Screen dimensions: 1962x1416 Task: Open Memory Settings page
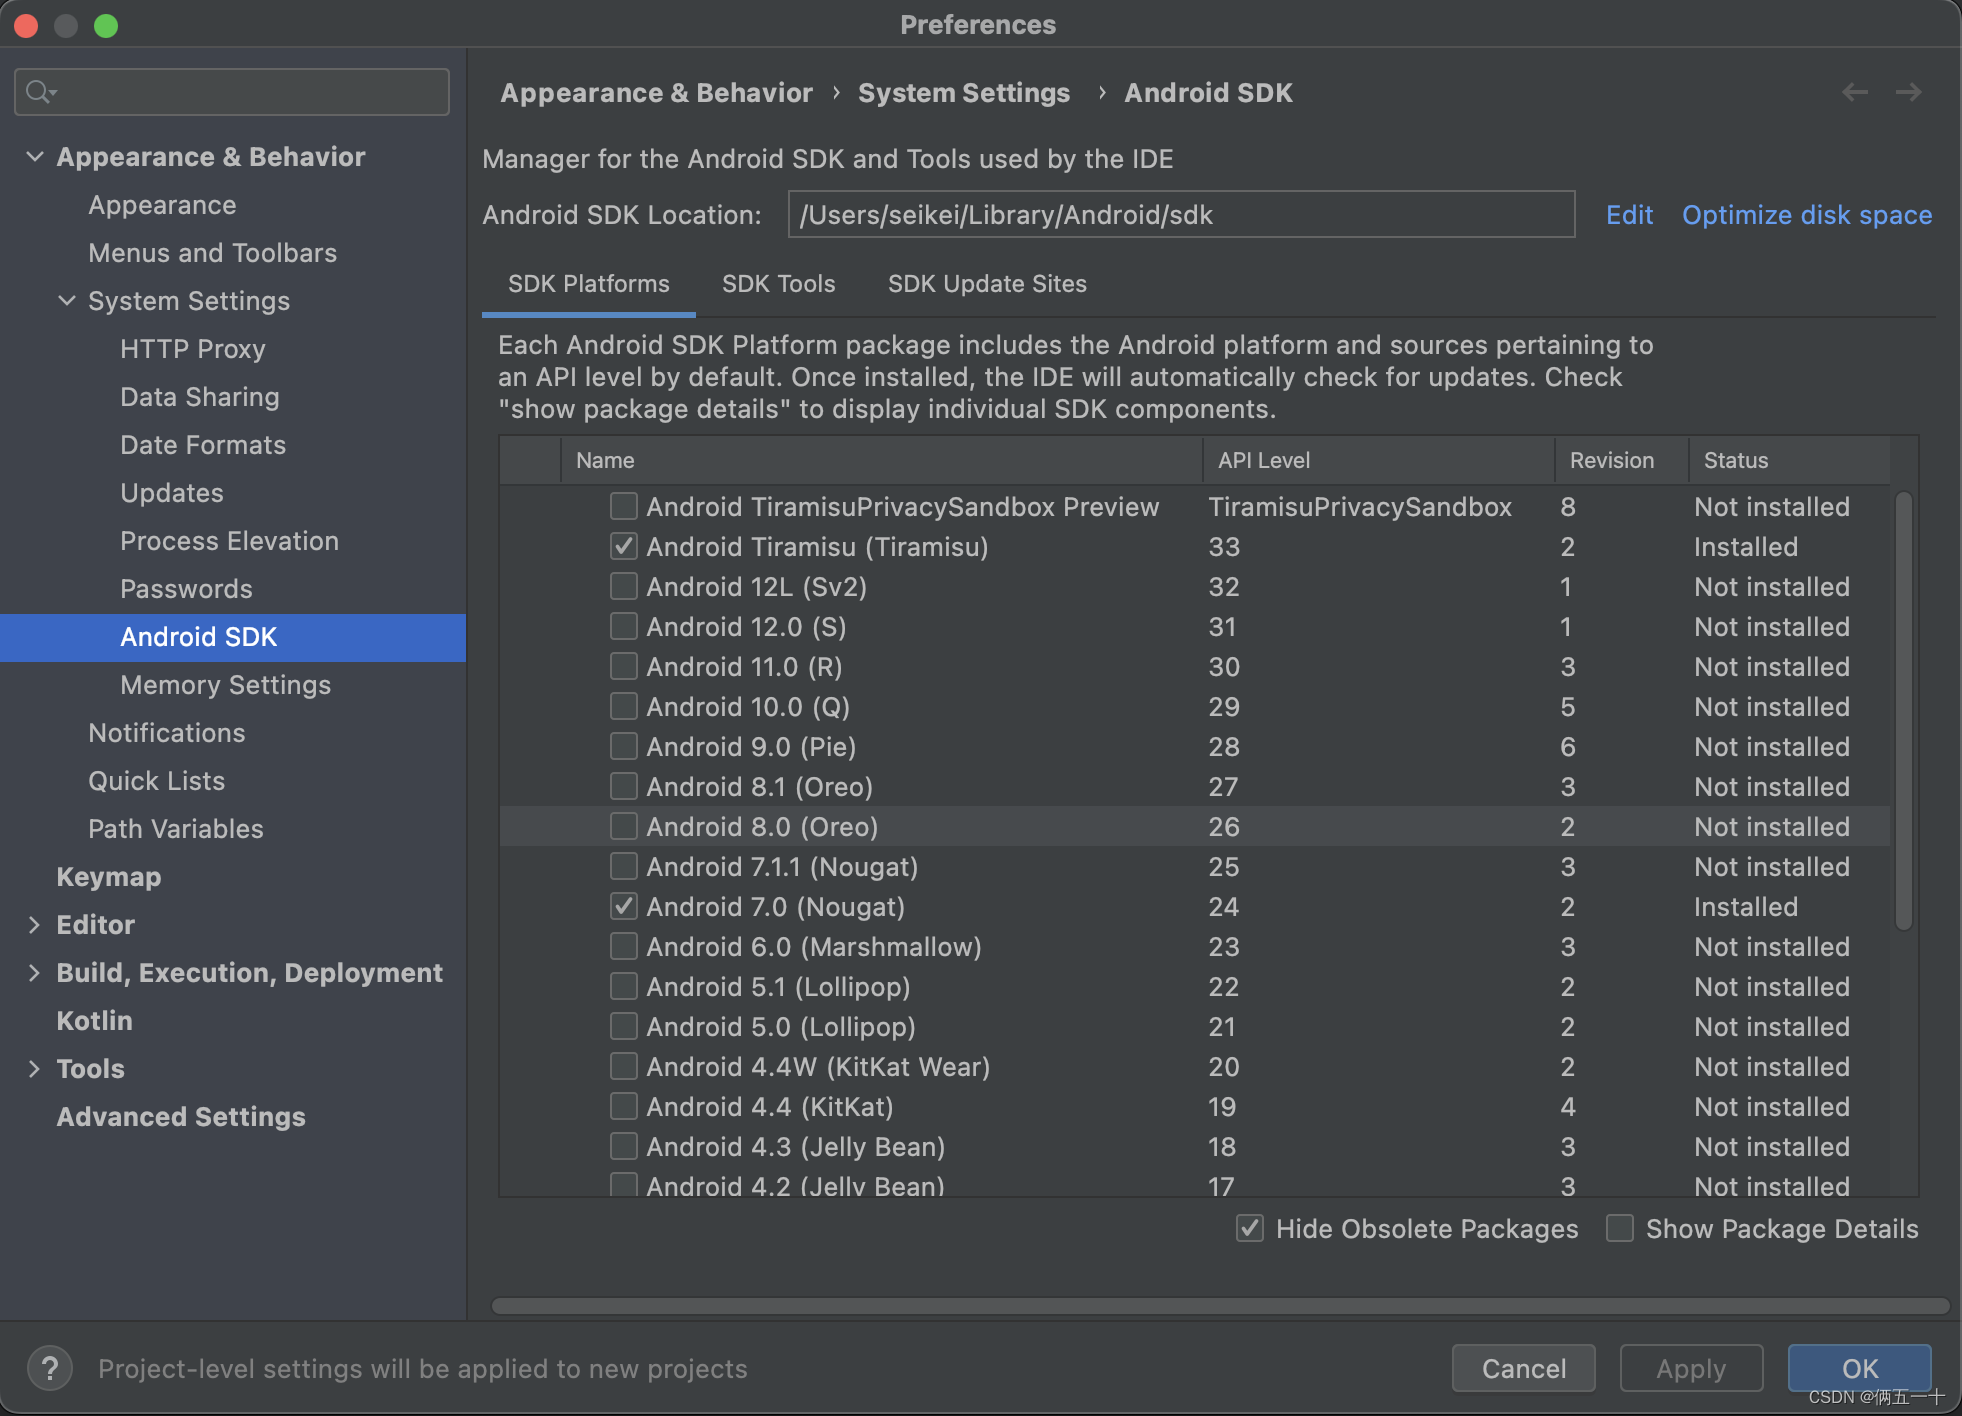225,685
